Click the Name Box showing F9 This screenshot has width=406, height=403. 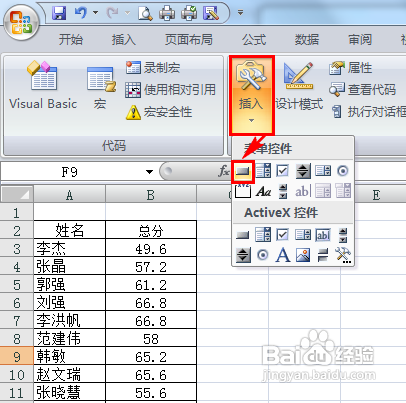(69, 172)
